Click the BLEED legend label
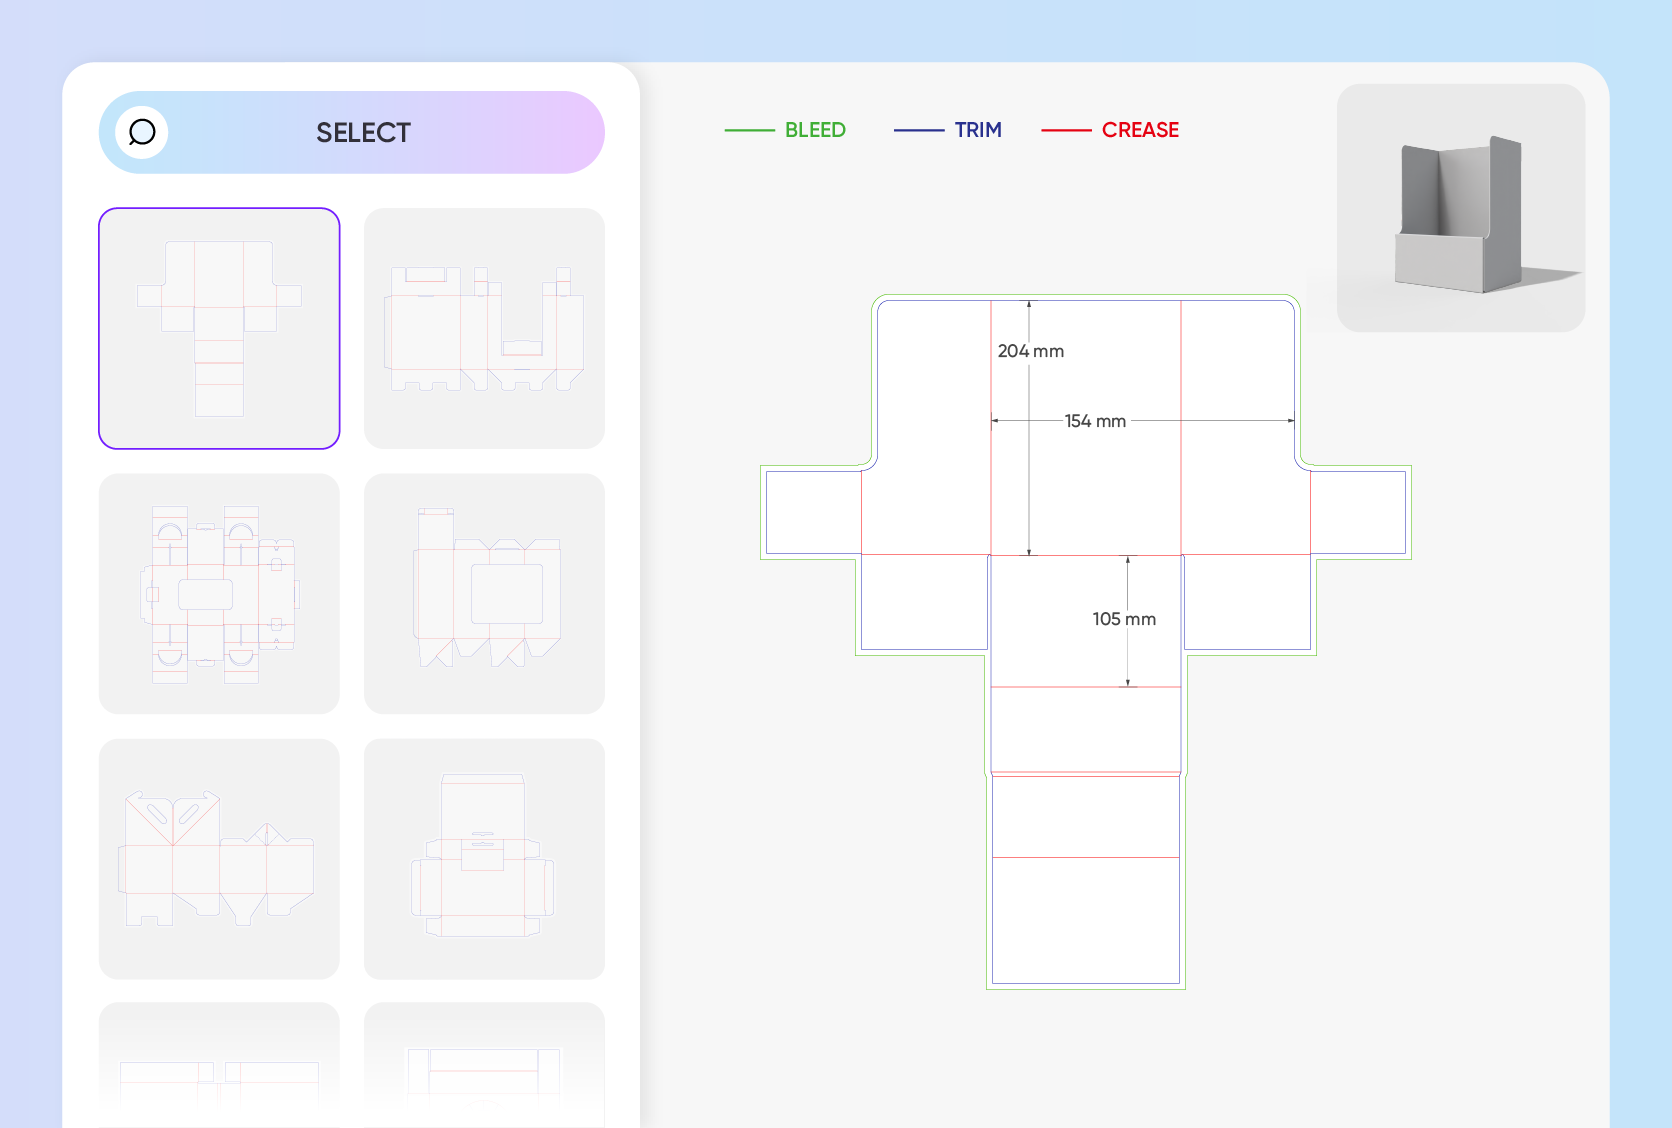Image resolution: width=1672 pixels, height=1128 pixels. (815, 130)
